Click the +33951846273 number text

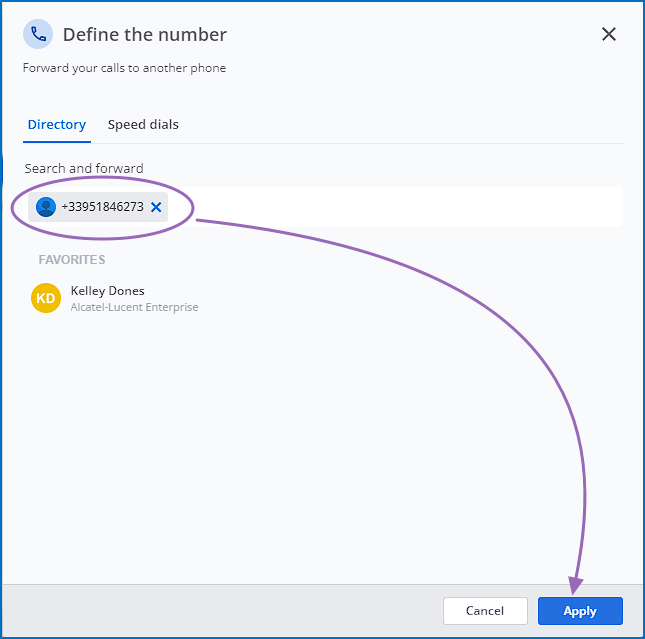102,207
